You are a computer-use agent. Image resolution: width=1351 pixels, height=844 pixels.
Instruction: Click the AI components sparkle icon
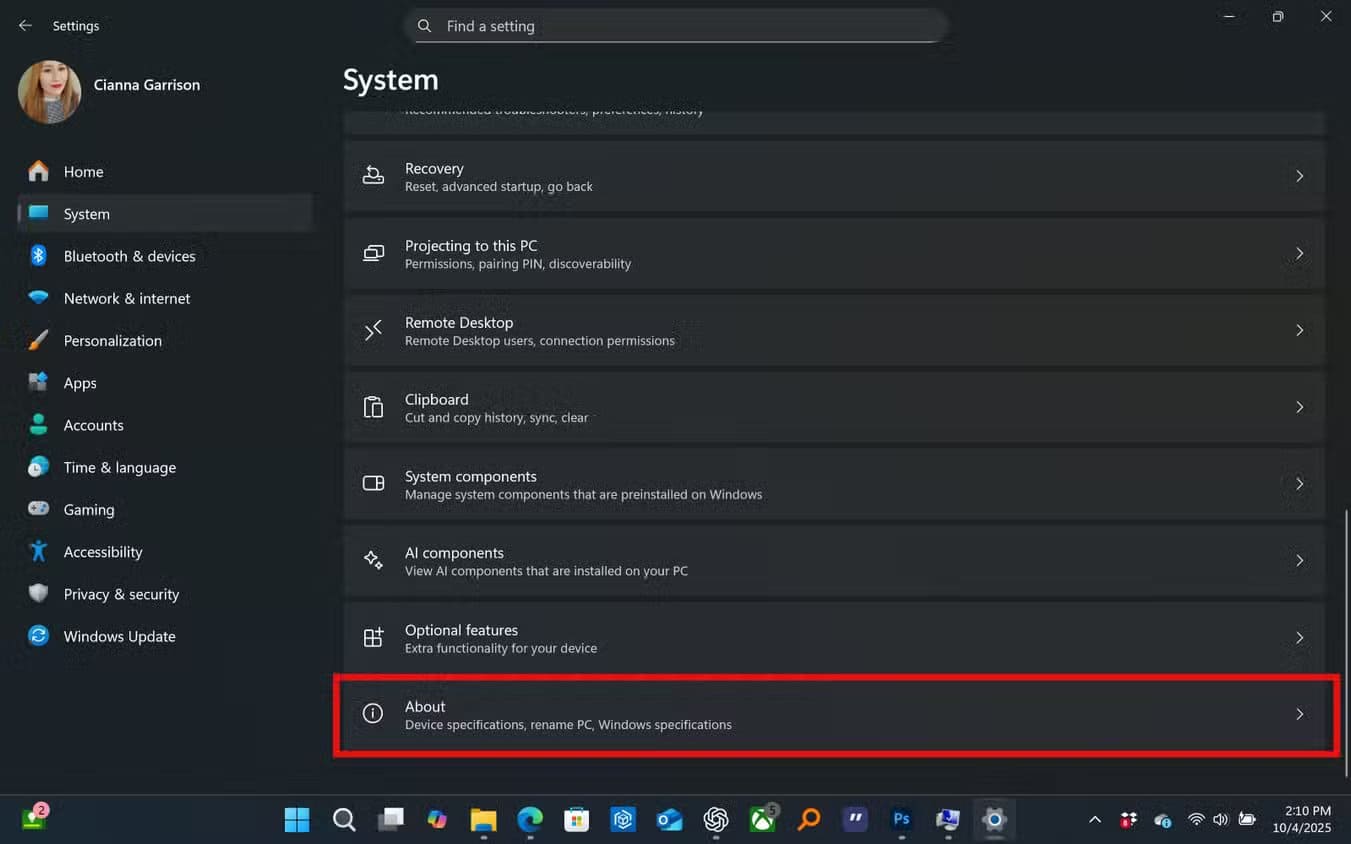pos(373,560)
